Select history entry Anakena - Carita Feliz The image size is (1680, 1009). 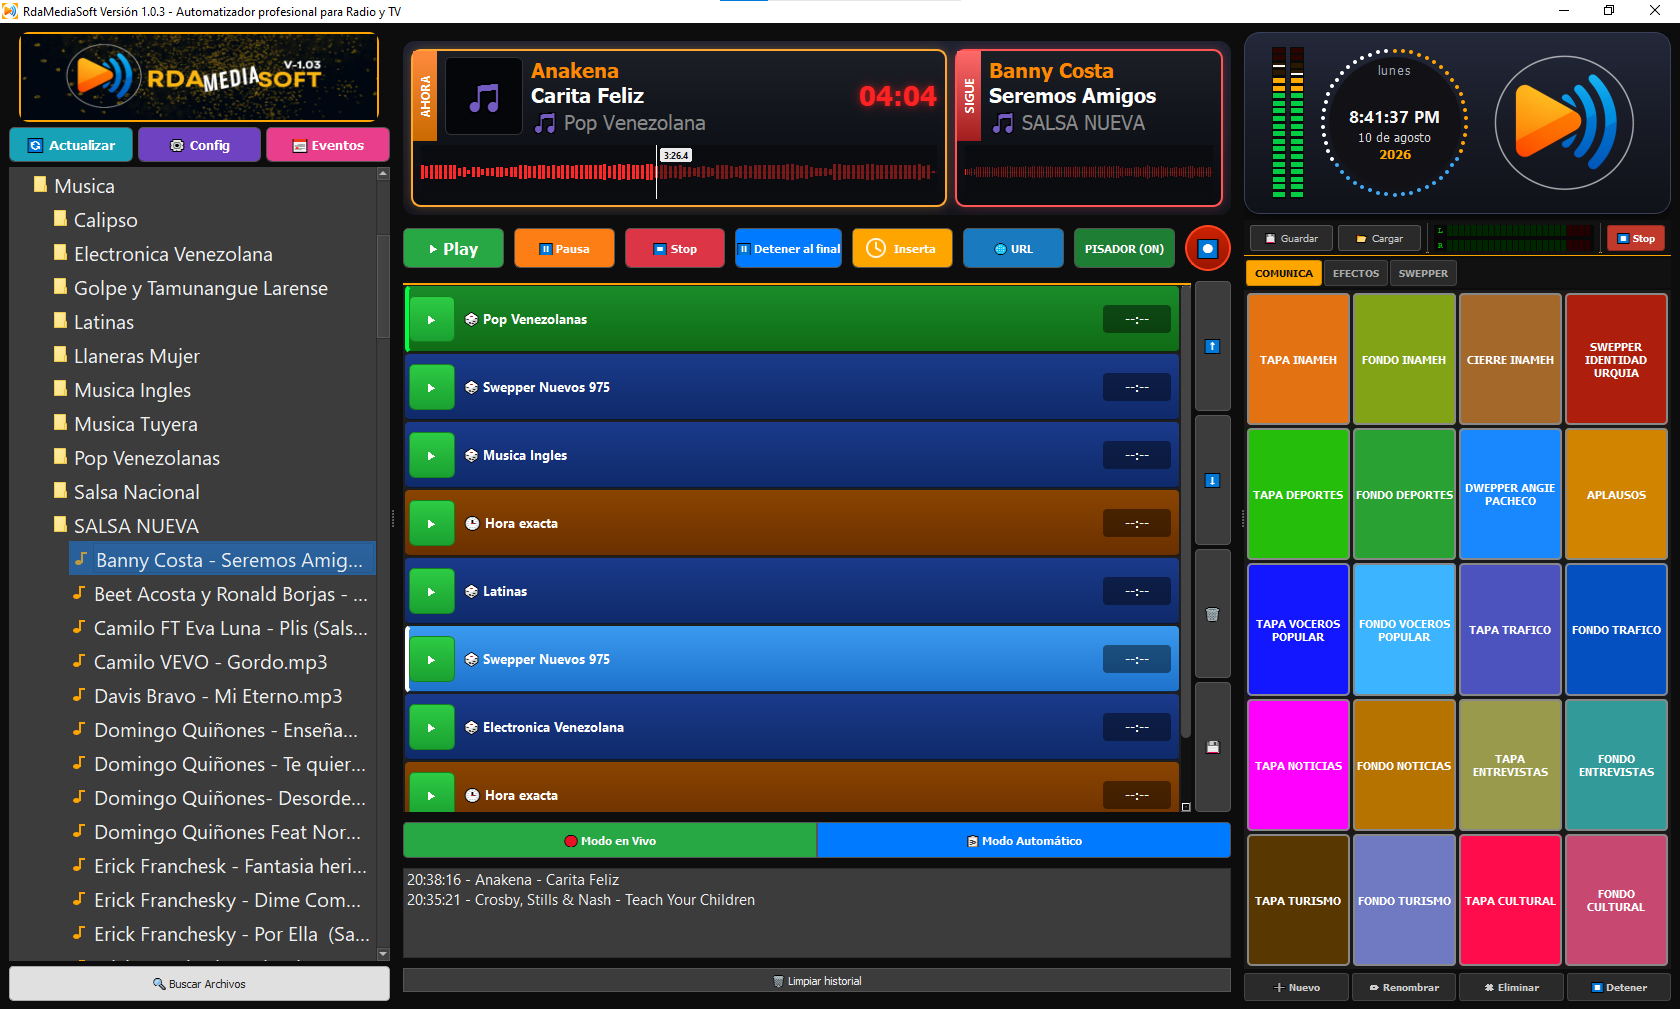click(x=513, y=880)
